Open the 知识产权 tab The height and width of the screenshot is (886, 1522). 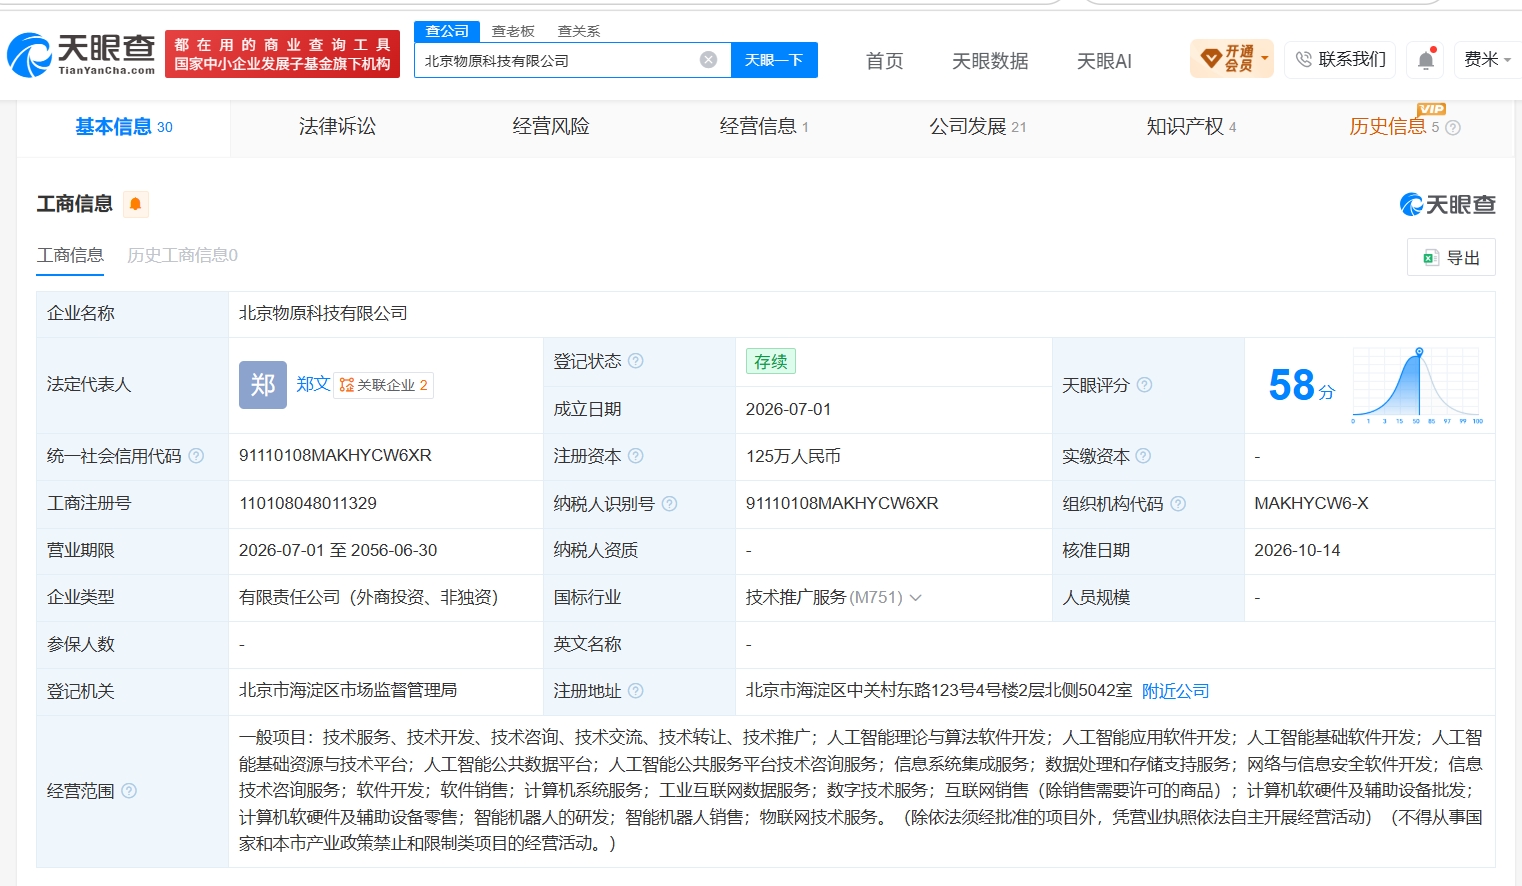tap(1191, 127)
